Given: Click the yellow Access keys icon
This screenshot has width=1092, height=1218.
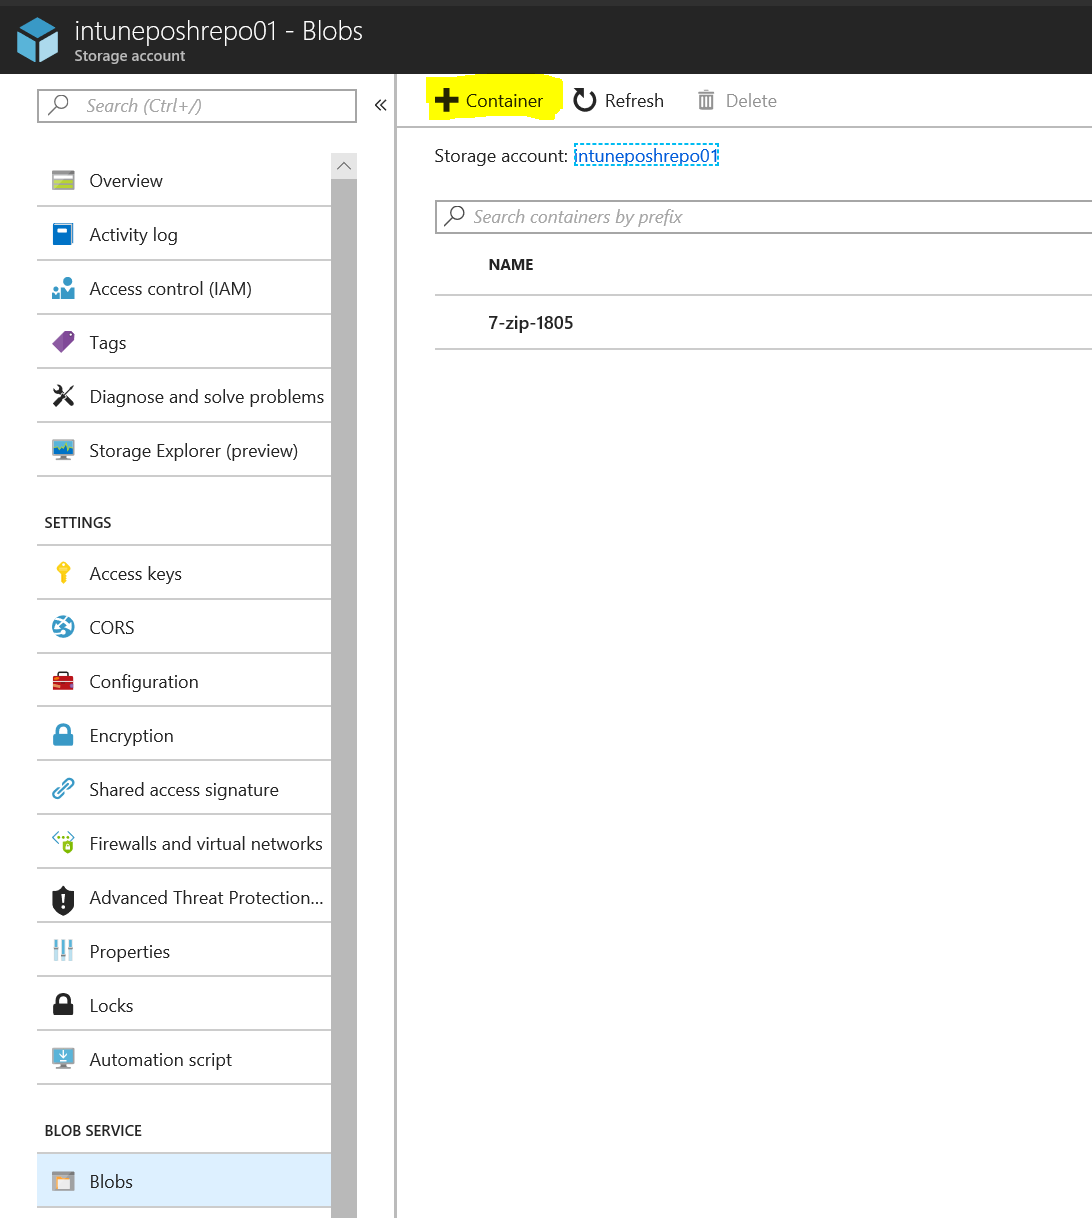Looking at the screenshot, I should (63, 573).
